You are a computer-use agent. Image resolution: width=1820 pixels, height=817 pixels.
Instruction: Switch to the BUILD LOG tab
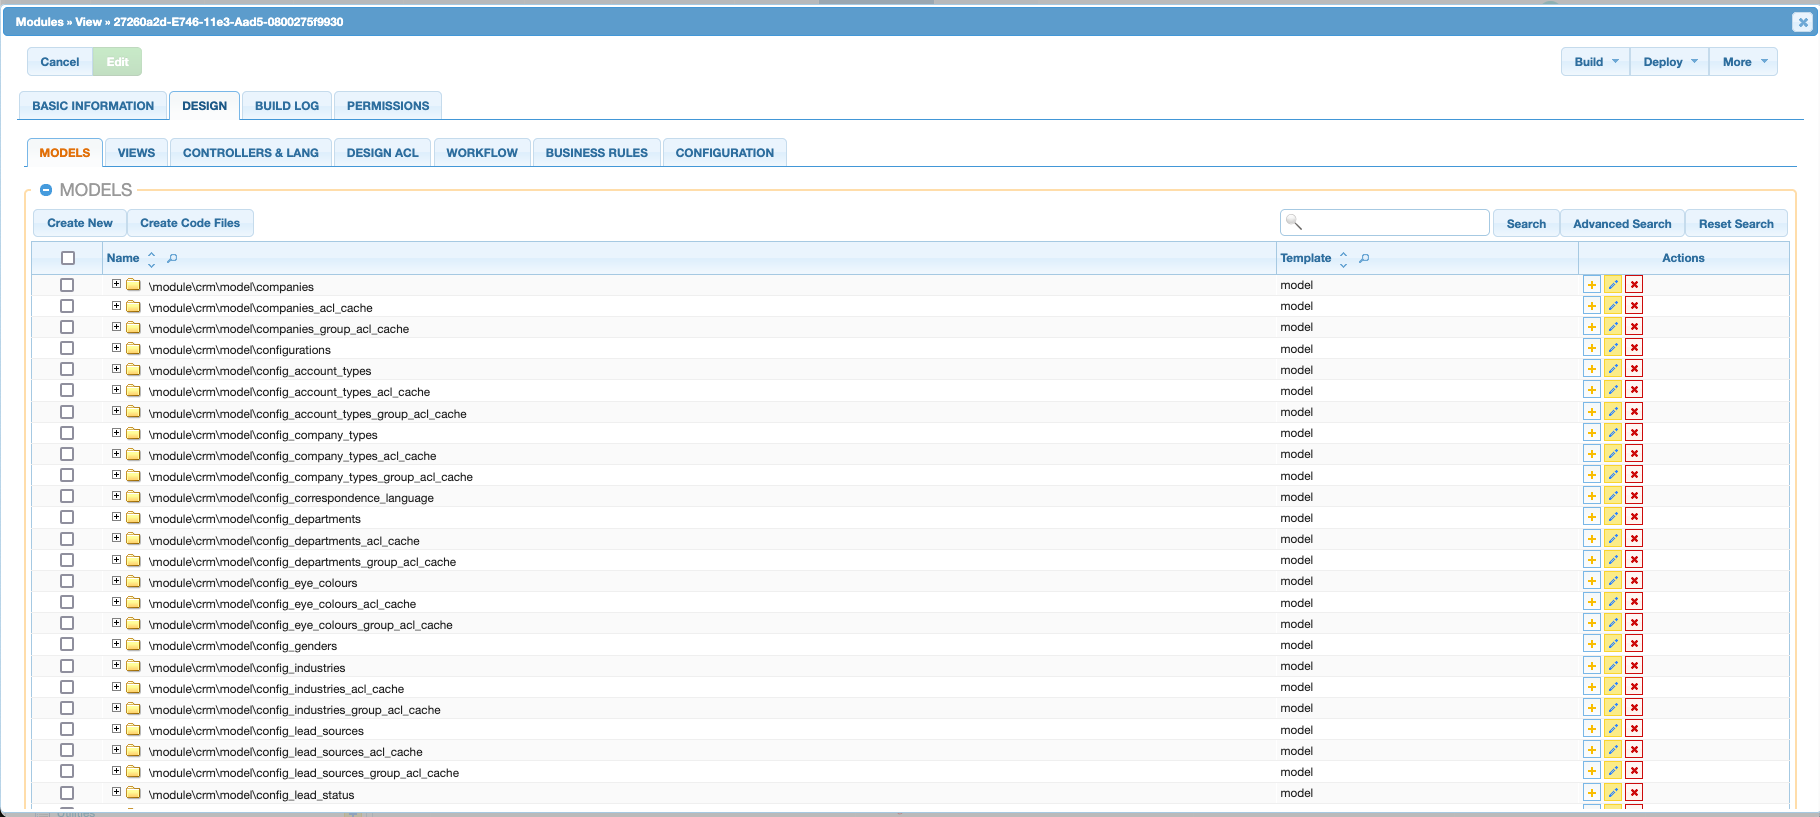click(287, 106)
